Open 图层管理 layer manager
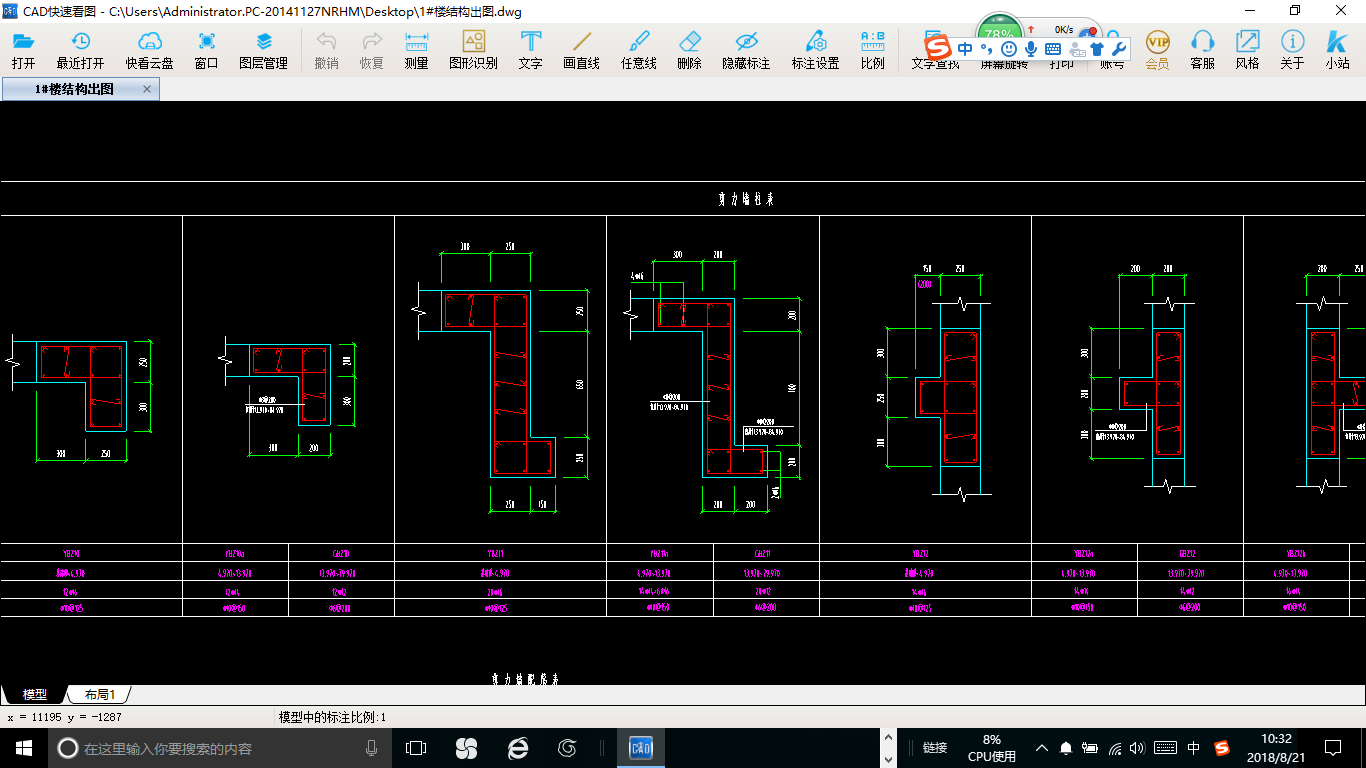1366x768 pixels. [263, 50]
